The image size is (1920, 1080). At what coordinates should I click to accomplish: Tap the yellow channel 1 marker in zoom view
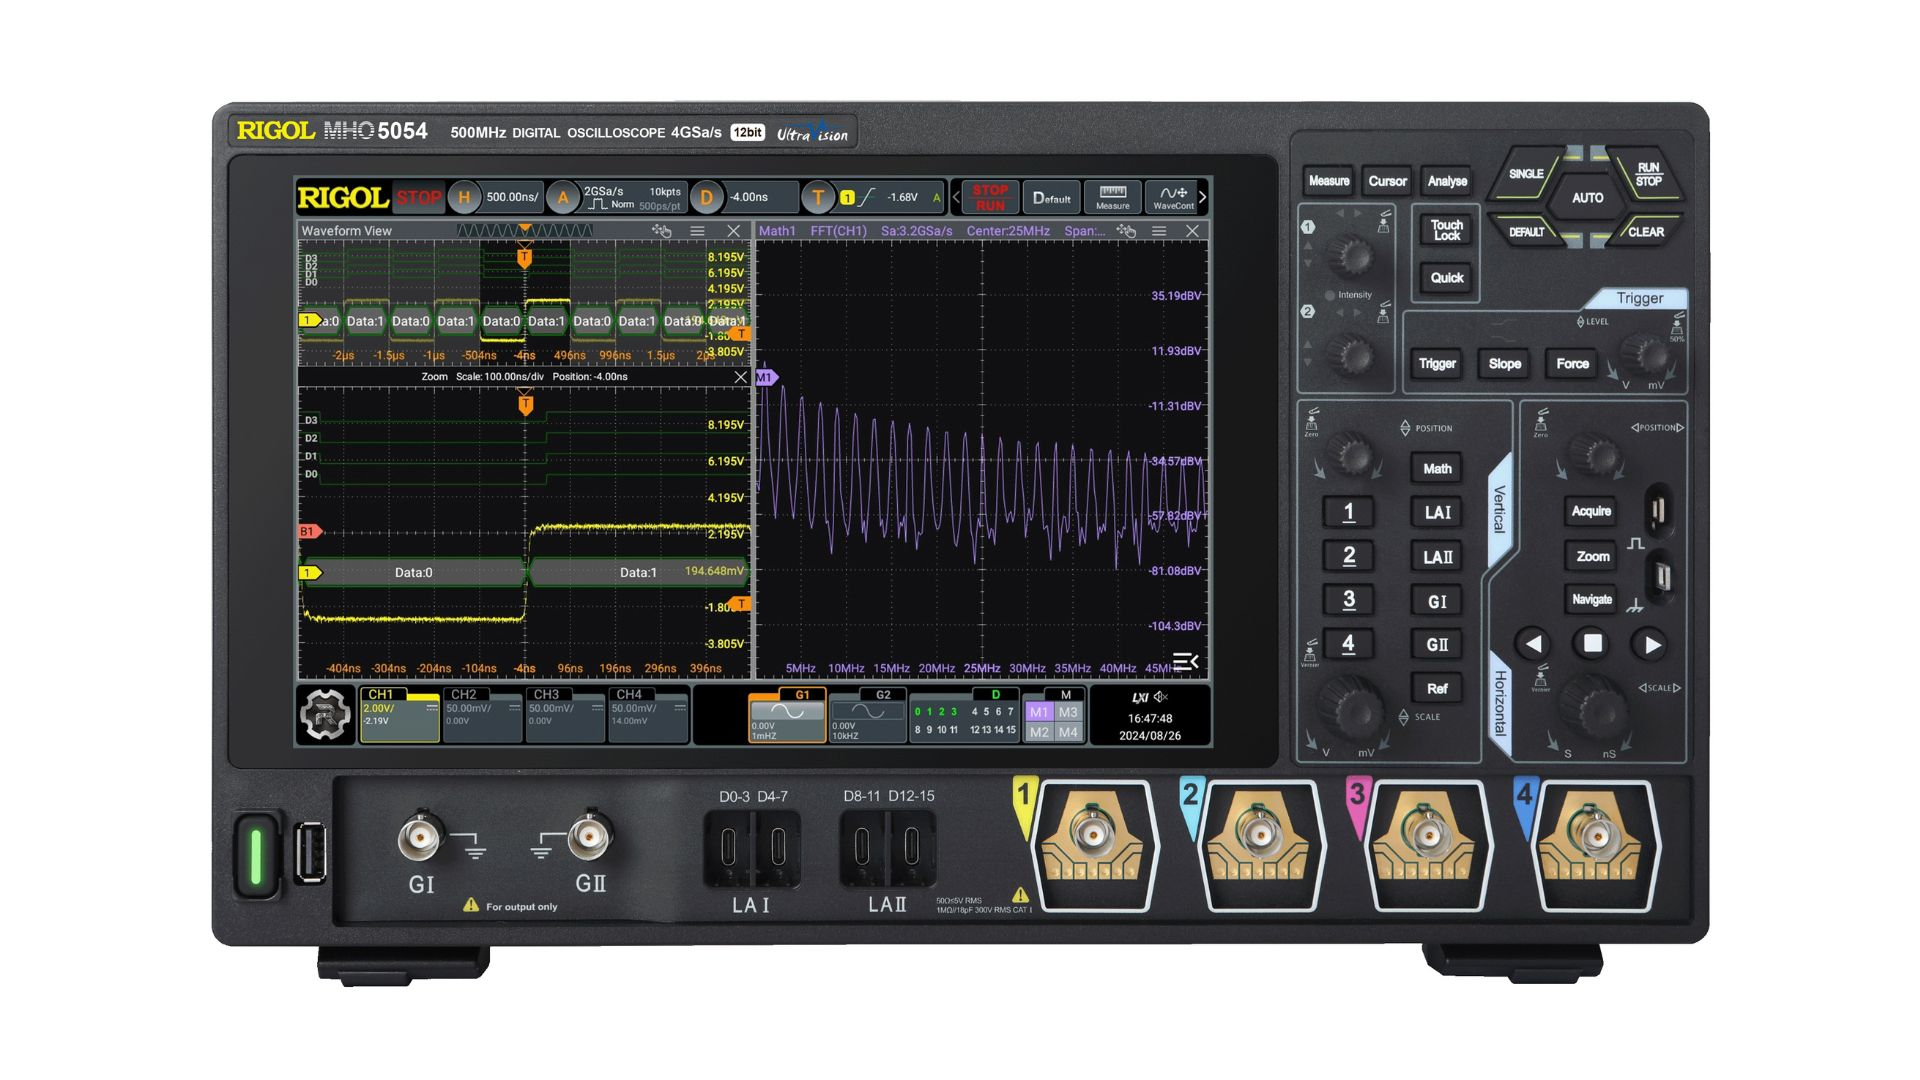[310, 573]
